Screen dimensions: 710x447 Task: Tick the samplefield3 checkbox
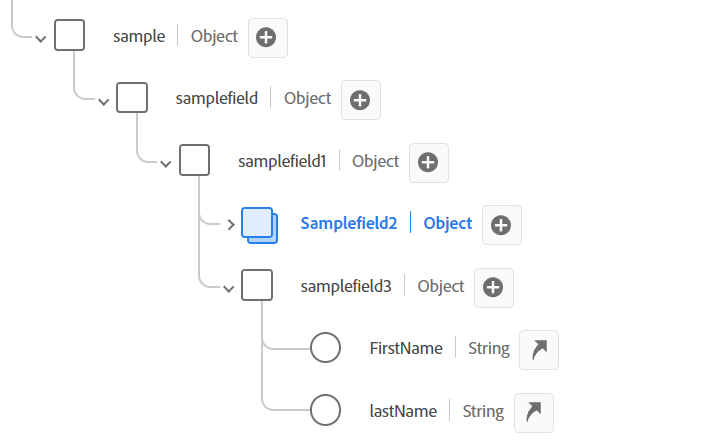(257, 285)
